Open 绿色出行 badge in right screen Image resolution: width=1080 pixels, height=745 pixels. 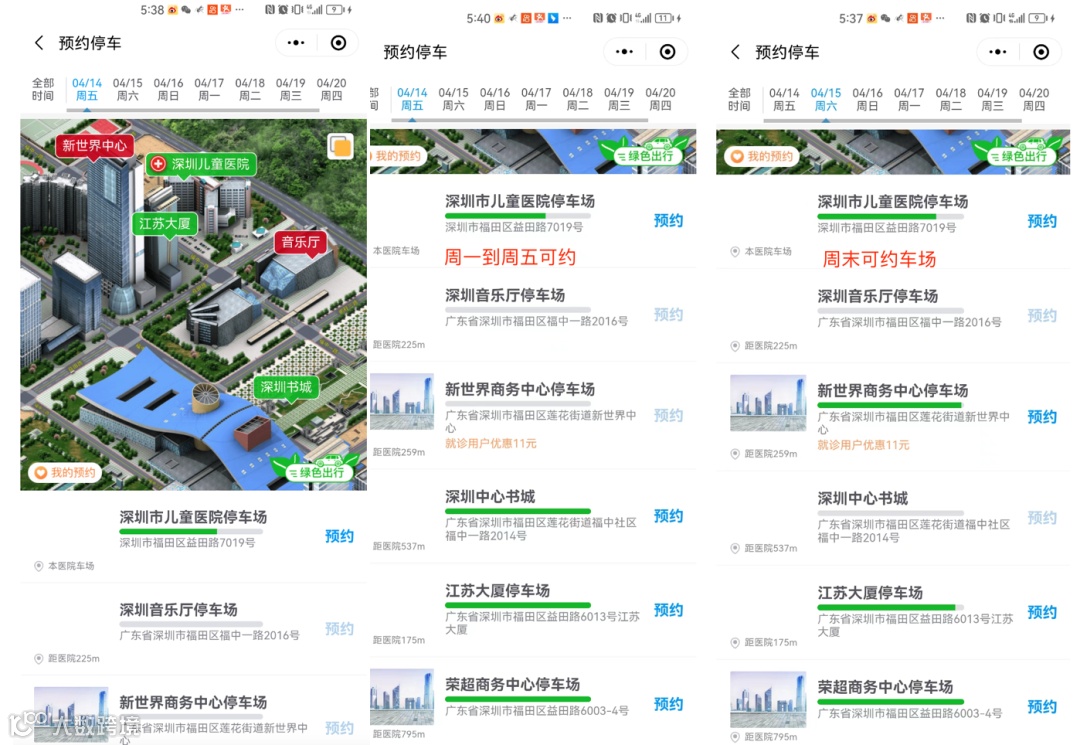click(1018, 153)
